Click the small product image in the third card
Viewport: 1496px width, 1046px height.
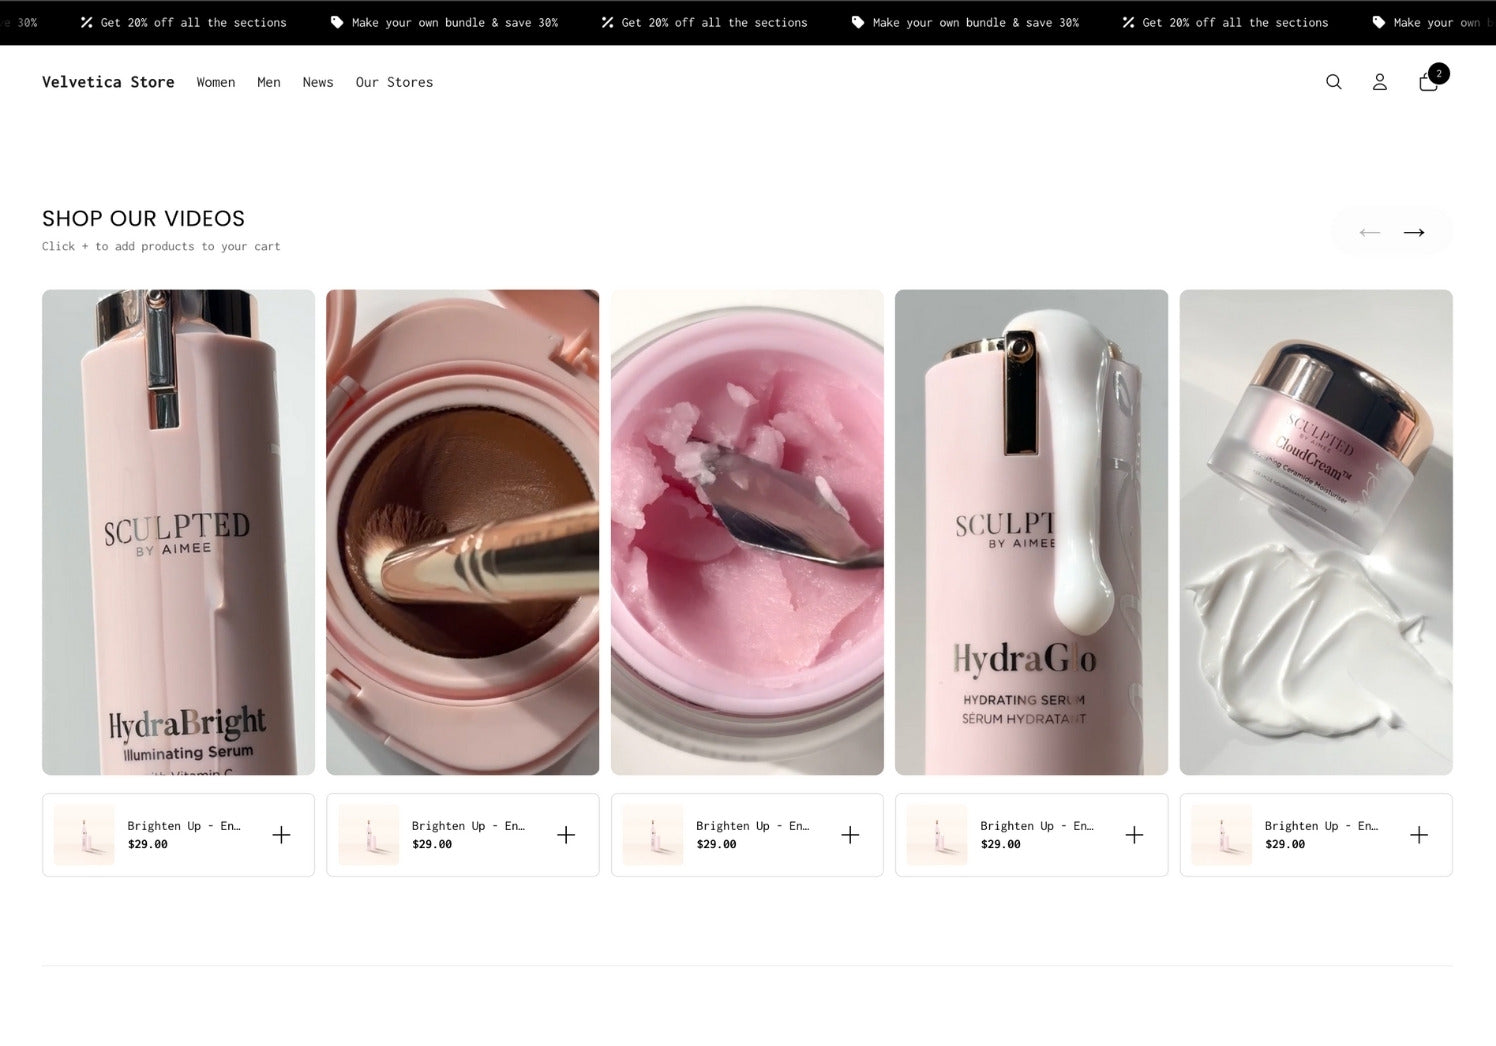pos(653,834)
